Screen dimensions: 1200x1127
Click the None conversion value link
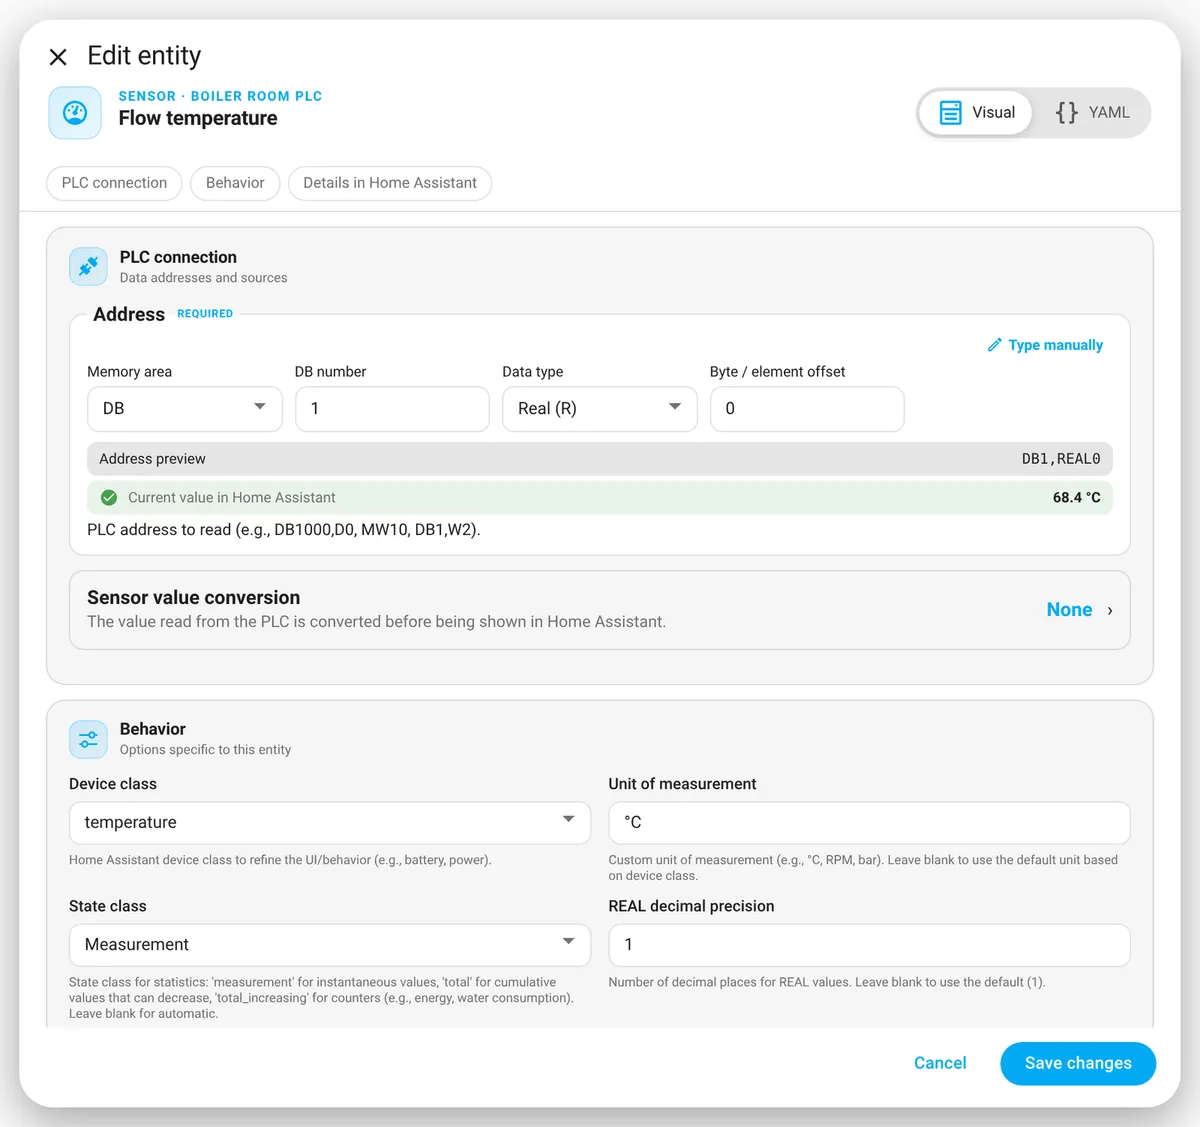[x=1069, y=610]
